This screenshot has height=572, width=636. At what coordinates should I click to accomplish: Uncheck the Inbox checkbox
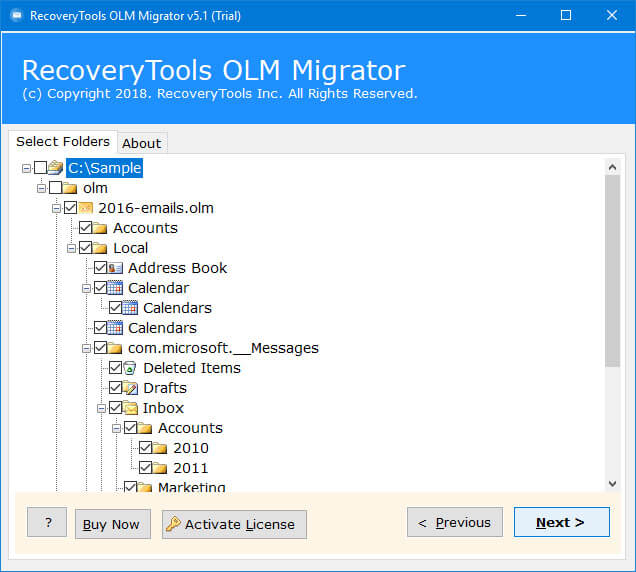coord(116,407)
